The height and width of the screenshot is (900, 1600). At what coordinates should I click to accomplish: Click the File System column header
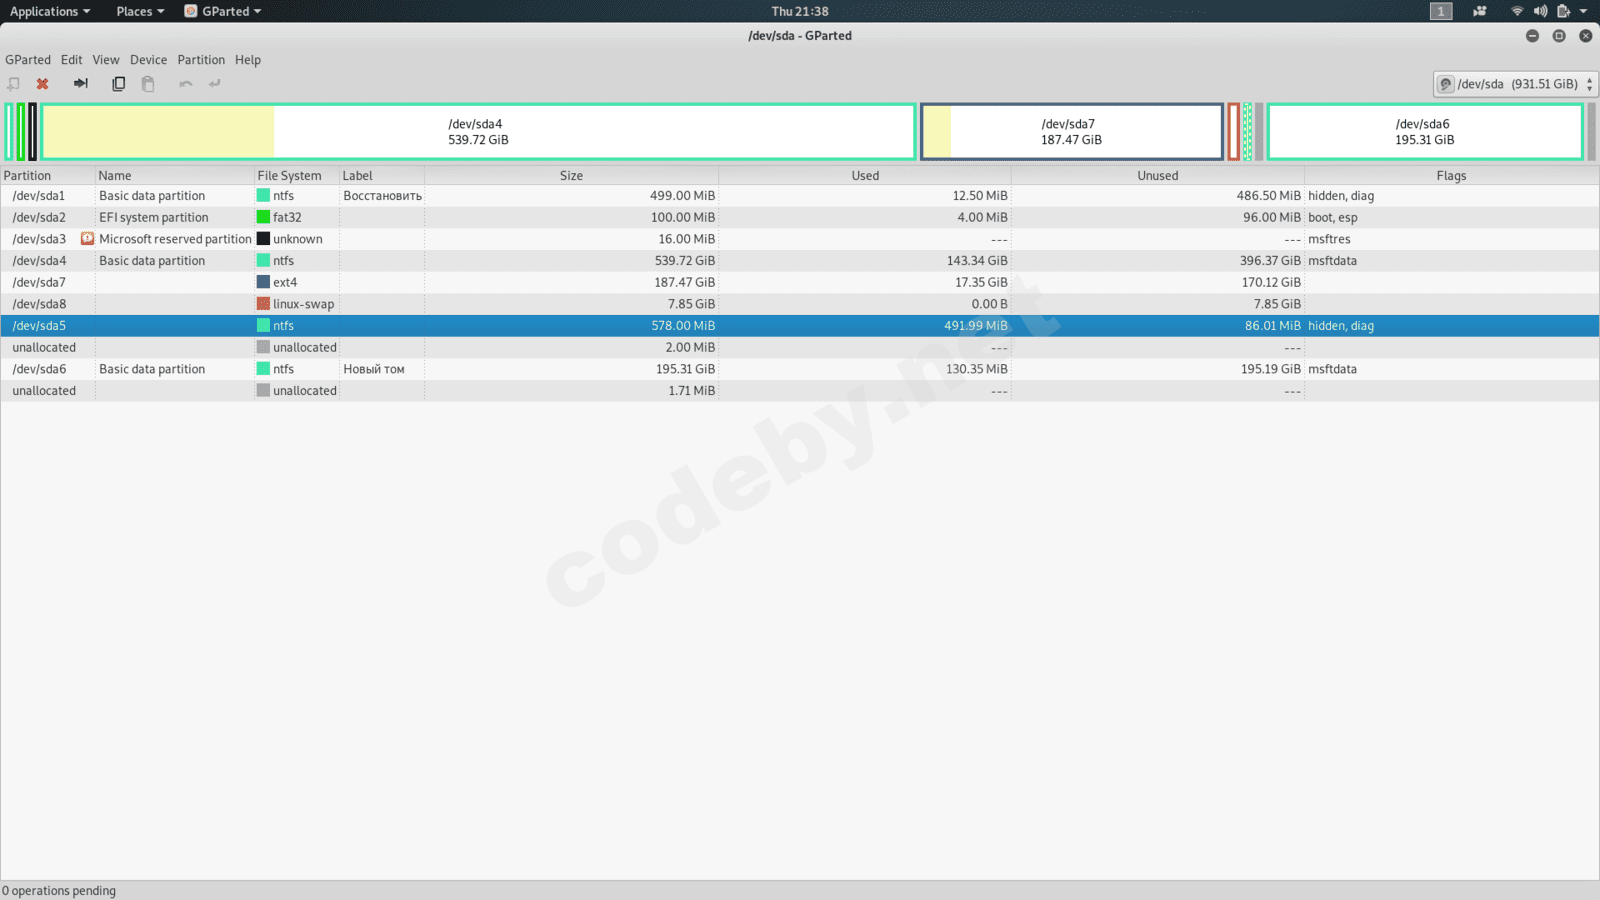click(x=296, y=176)
